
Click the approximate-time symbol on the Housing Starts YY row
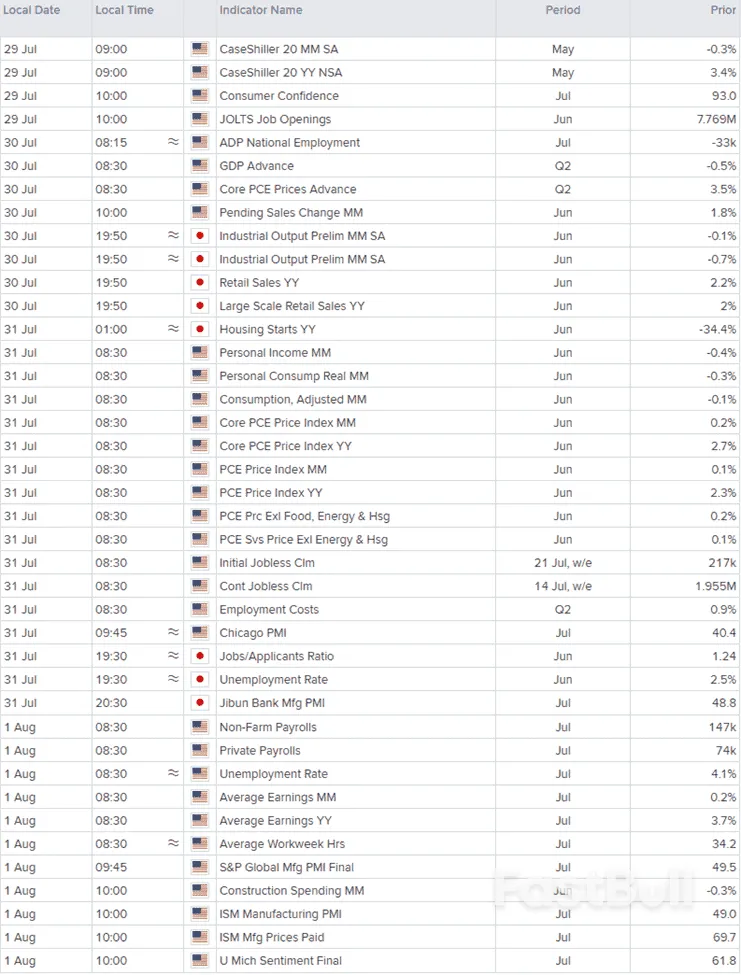point(173,329)
